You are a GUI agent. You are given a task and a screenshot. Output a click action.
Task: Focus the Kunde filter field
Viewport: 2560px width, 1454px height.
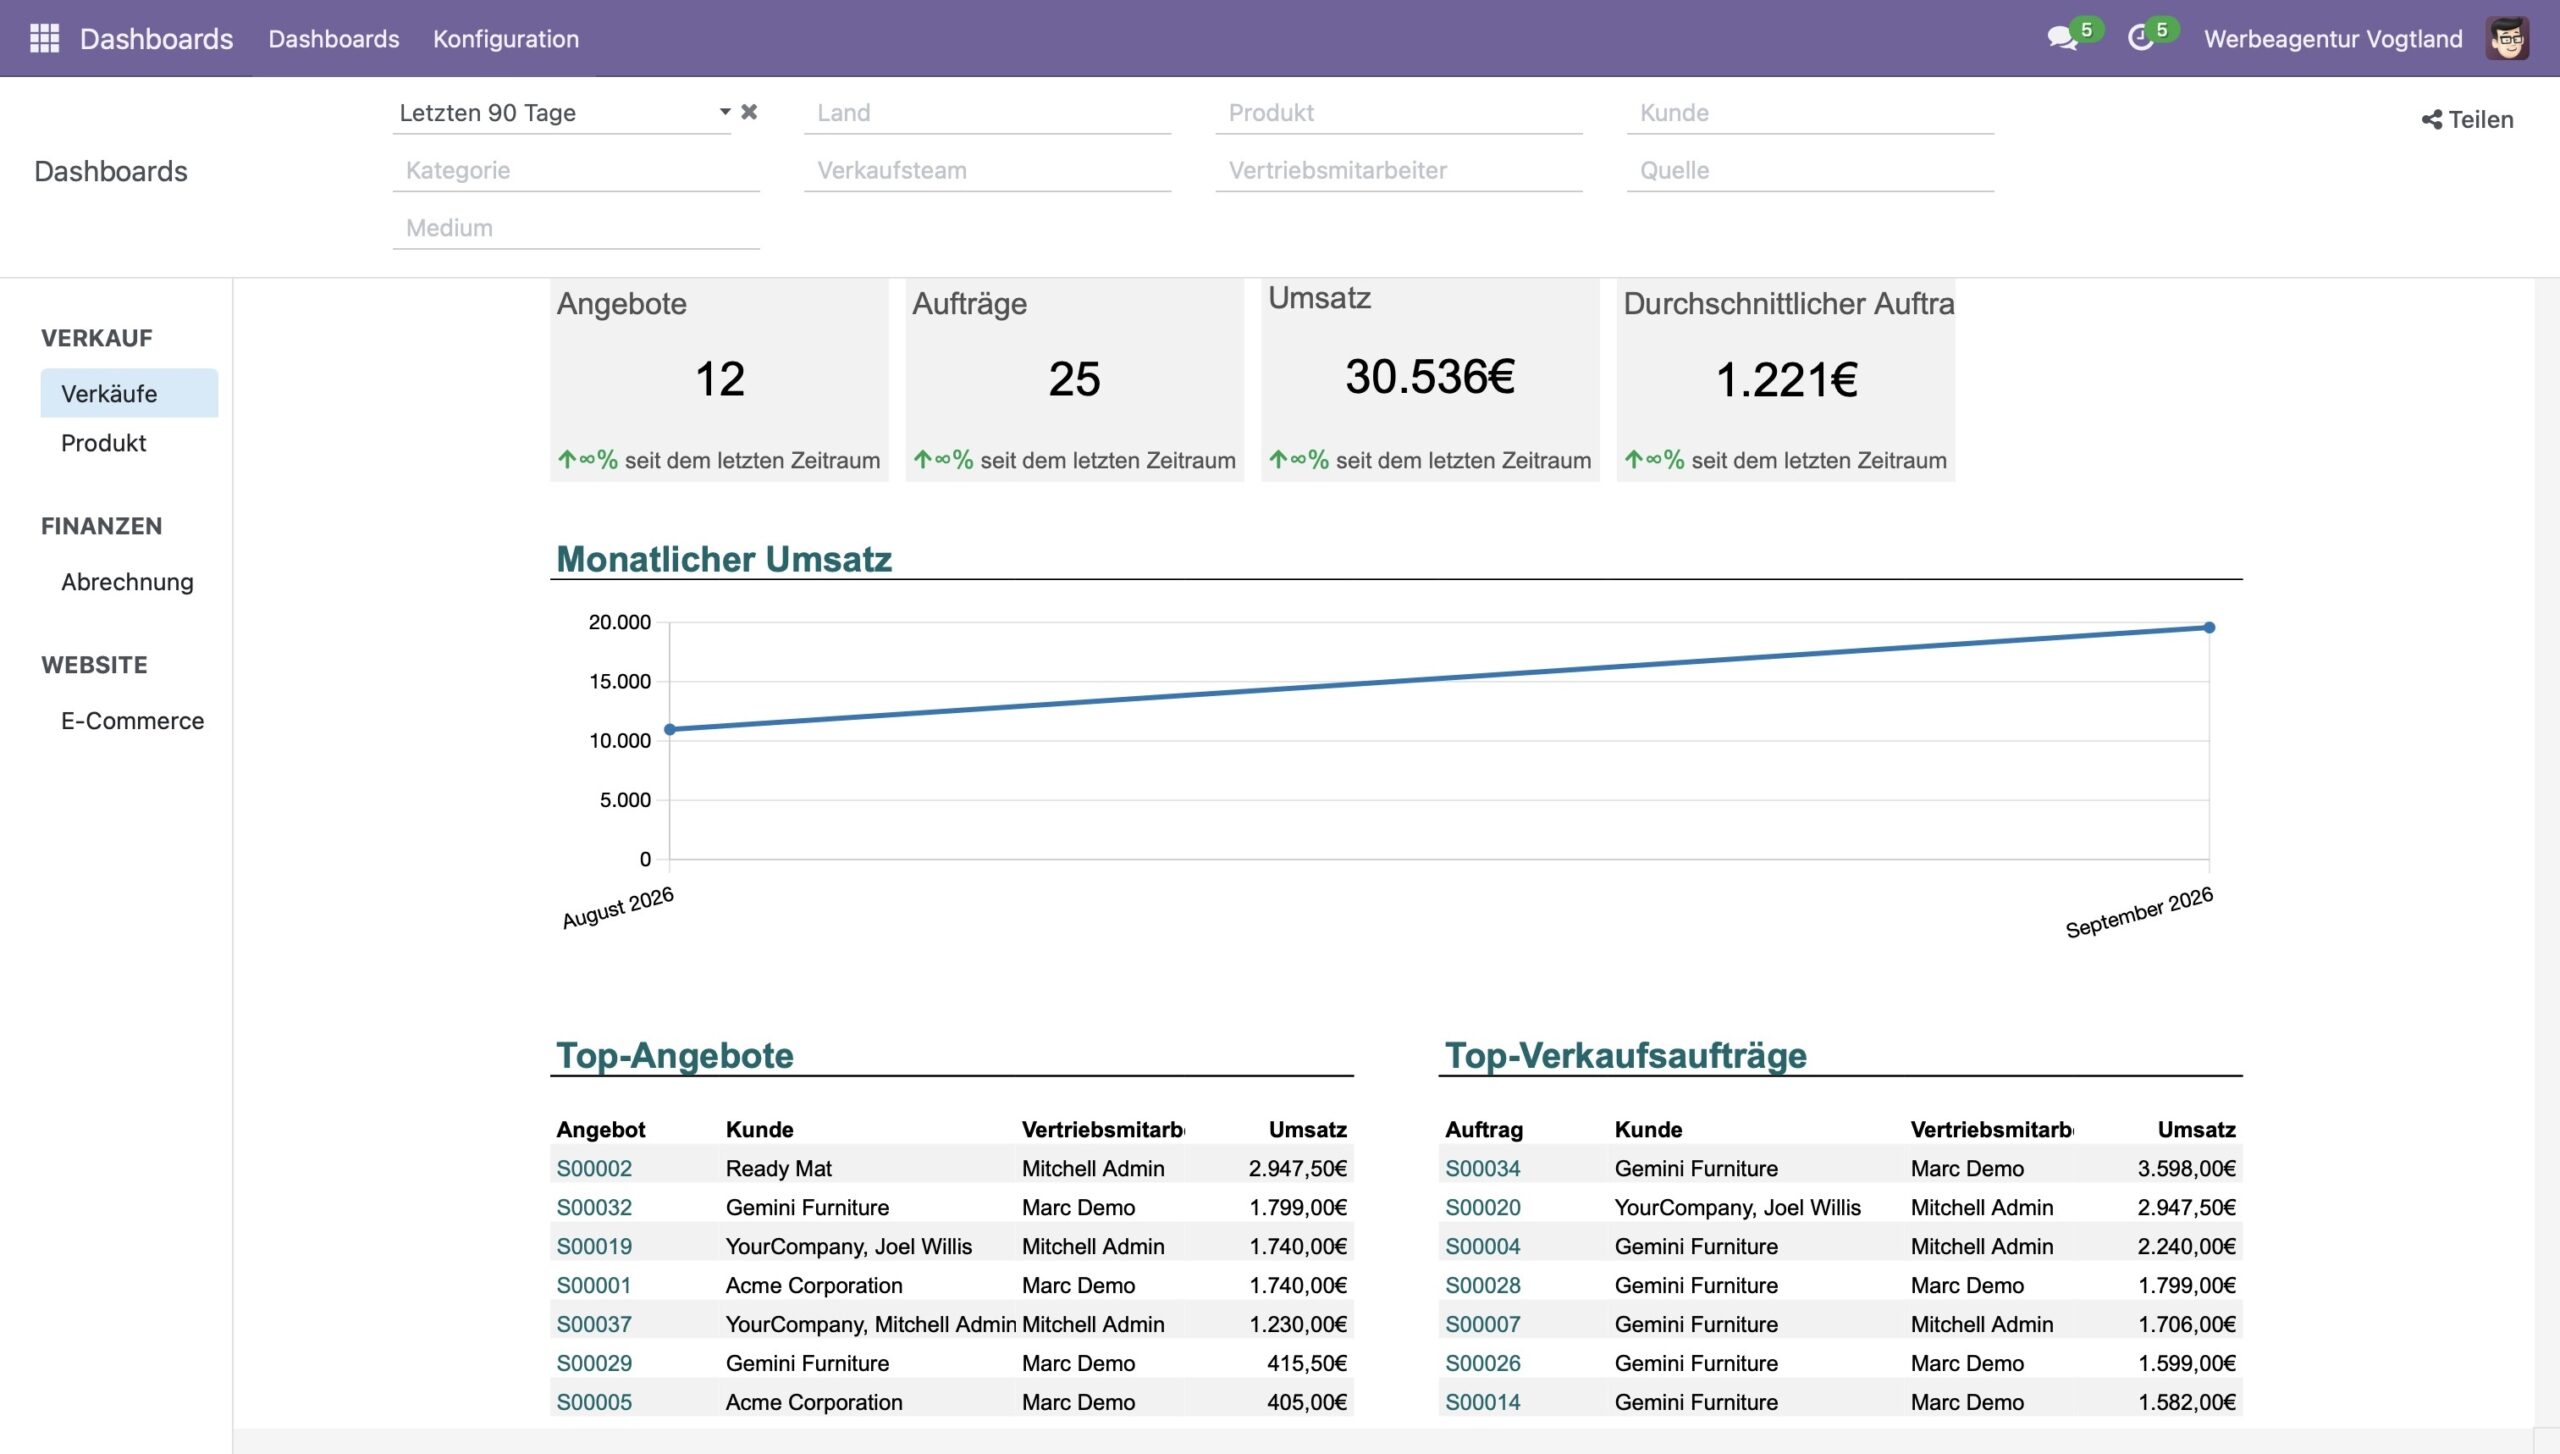click(1810, 113)
